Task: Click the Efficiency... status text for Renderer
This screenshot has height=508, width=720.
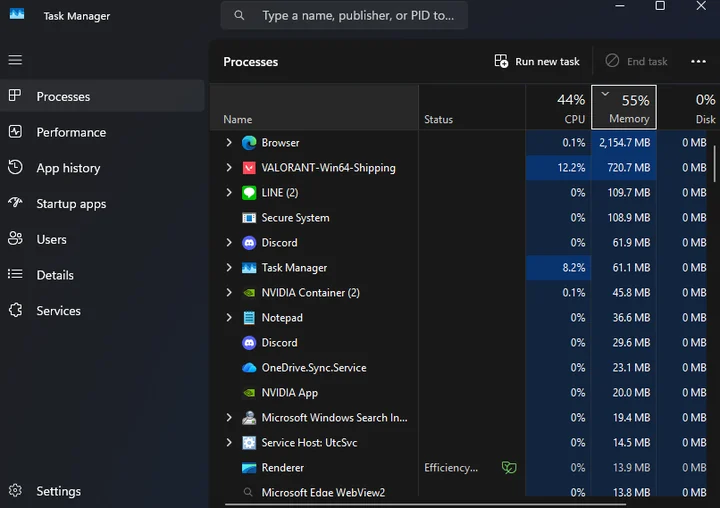Action: [x=451, y=468]
